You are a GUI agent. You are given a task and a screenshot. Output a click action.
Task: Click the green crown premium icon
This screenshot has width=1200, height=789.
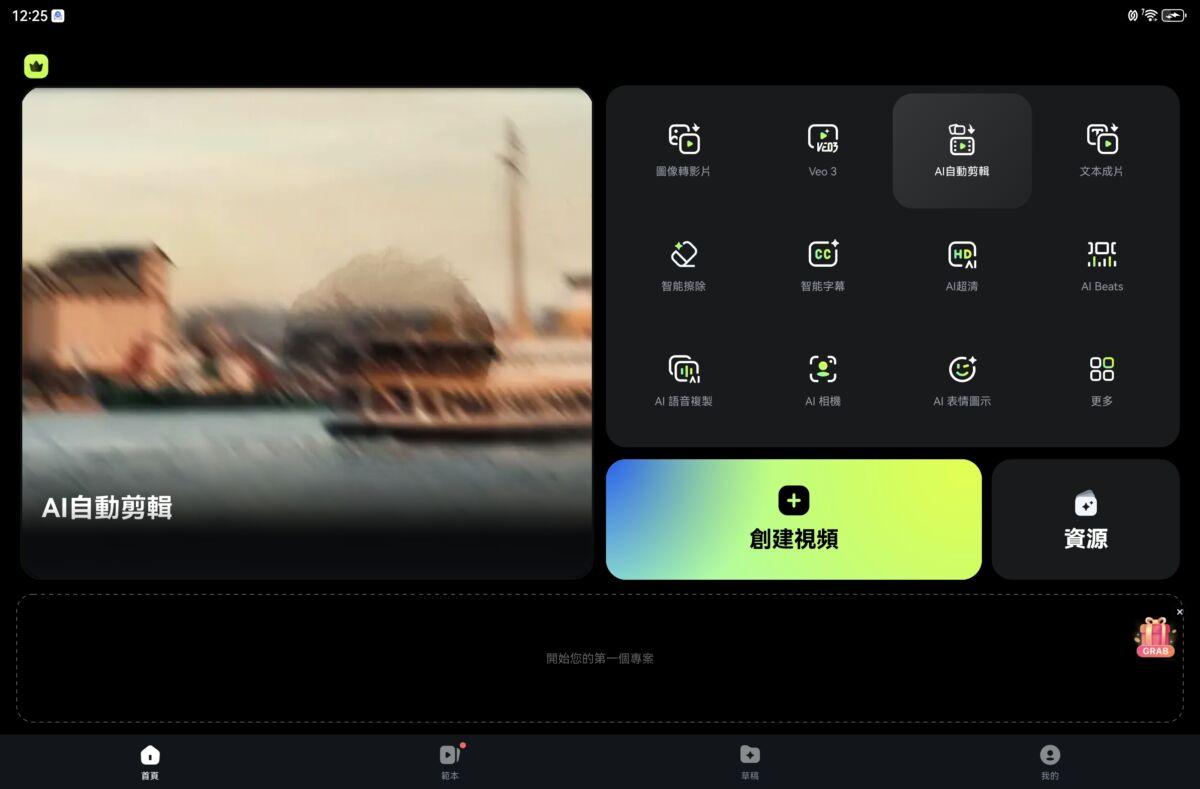[x=36, y=66]
